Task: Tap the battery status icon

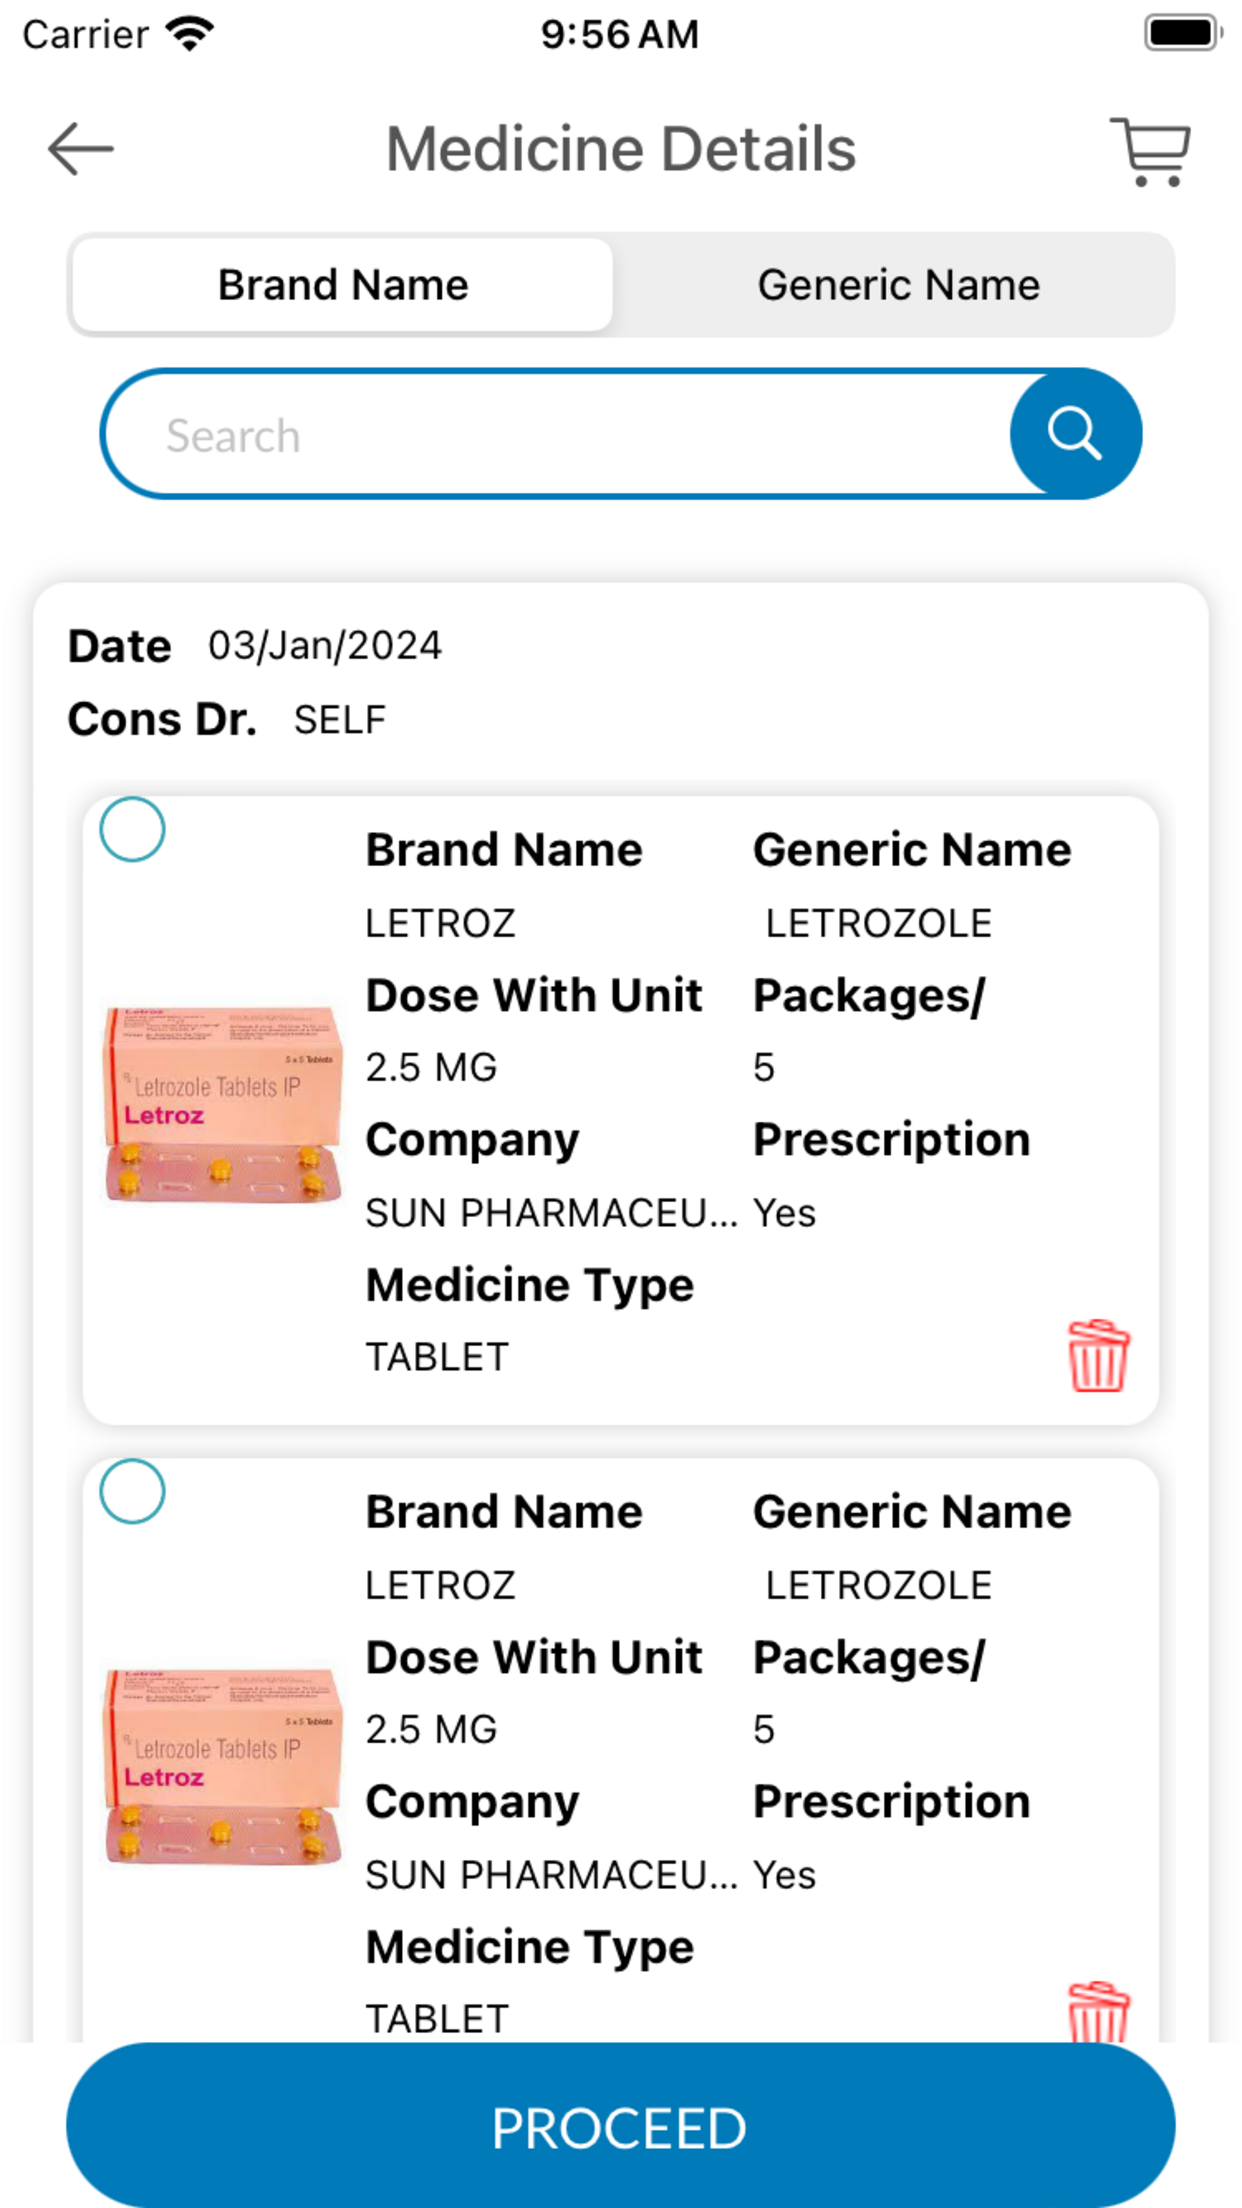Action: click(x=1182, y=34)
